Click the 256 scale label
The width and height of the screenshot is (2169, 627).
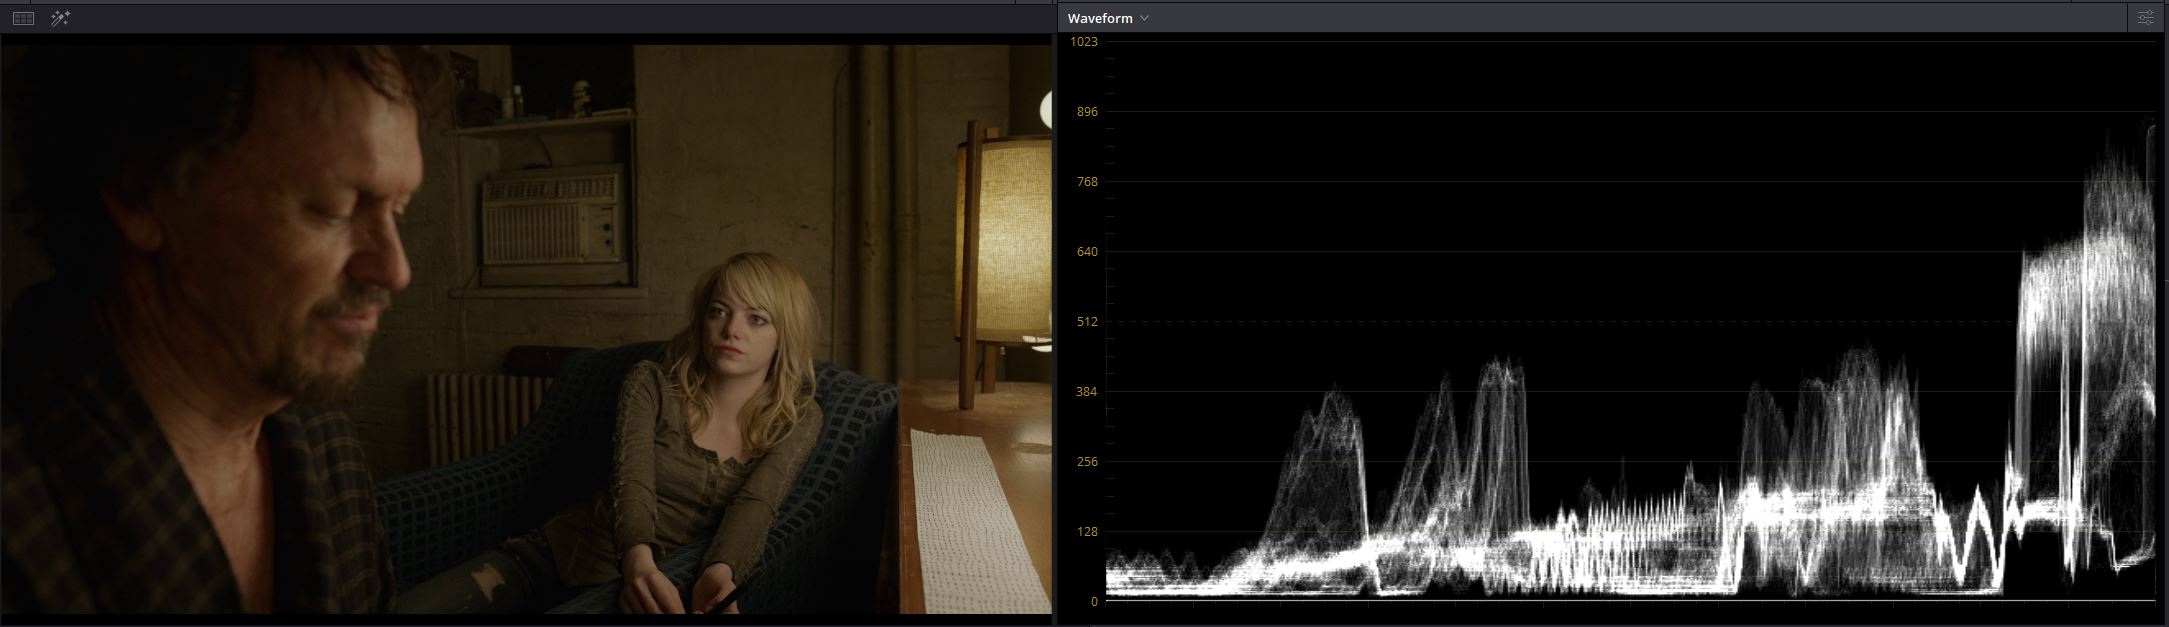click(1087, 461)
